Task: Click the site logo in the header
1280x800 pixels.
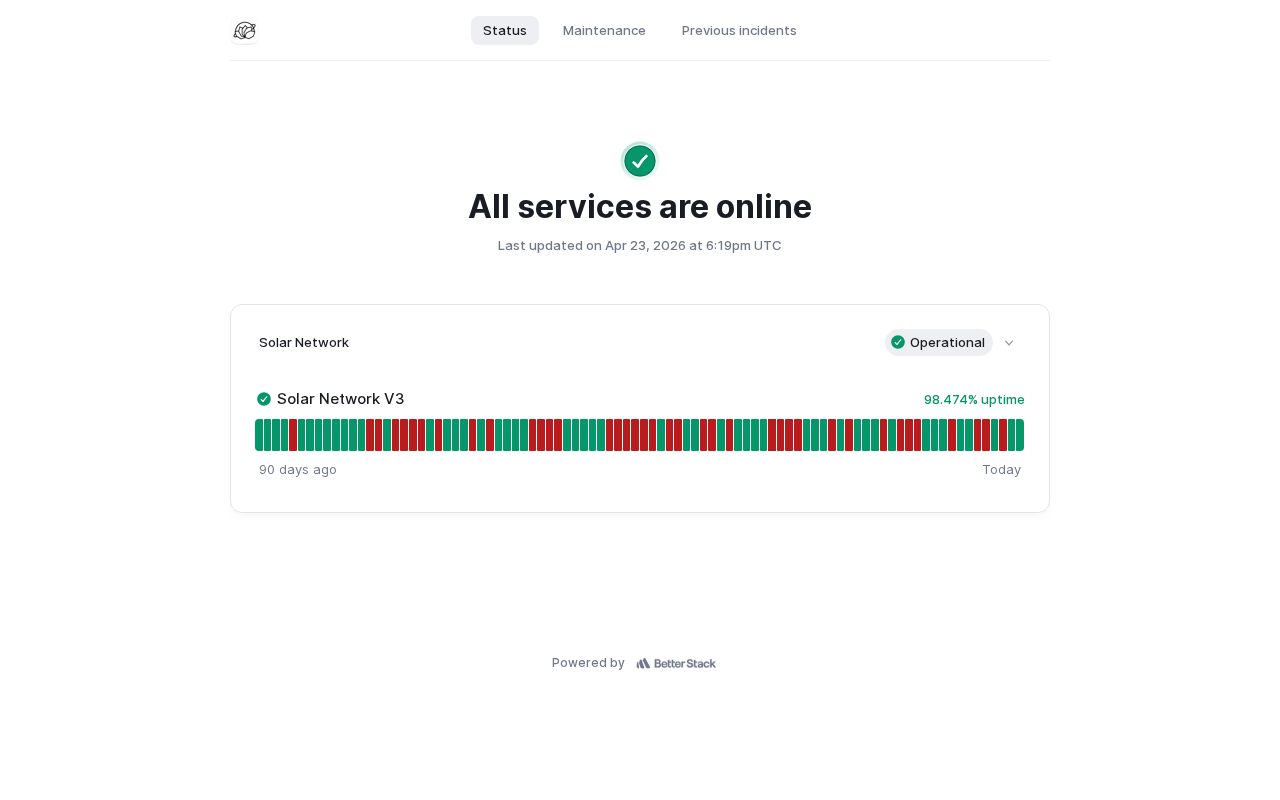Action: click(x=244, y=31)
